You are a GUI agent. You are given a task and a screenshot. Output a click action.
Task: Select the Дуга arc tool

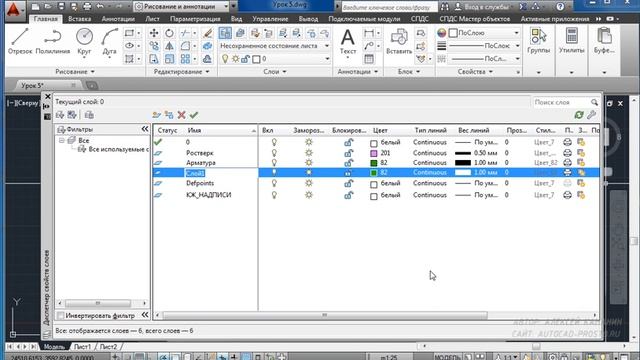[109, 41]
